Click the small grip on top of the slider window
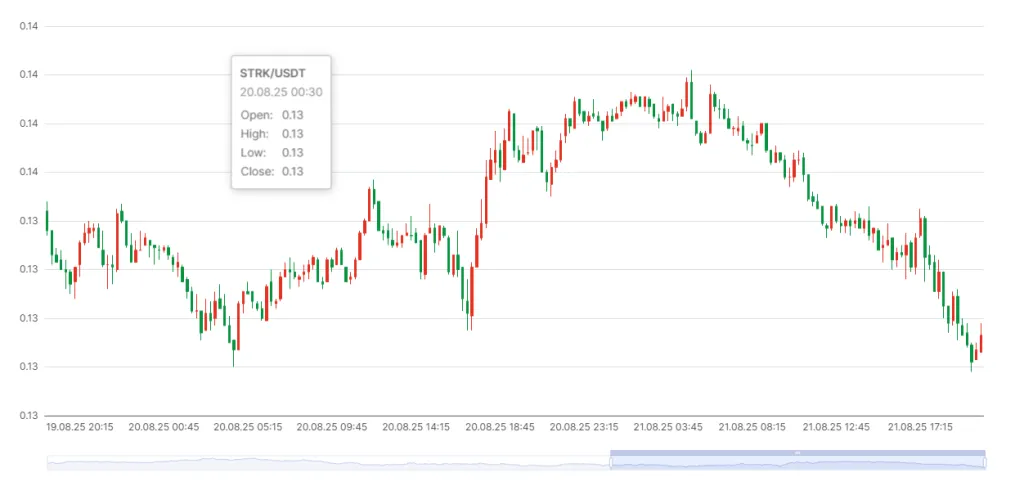Viewport: 1024px width, 486px height. pyautogui.click(x=798, y=453)
